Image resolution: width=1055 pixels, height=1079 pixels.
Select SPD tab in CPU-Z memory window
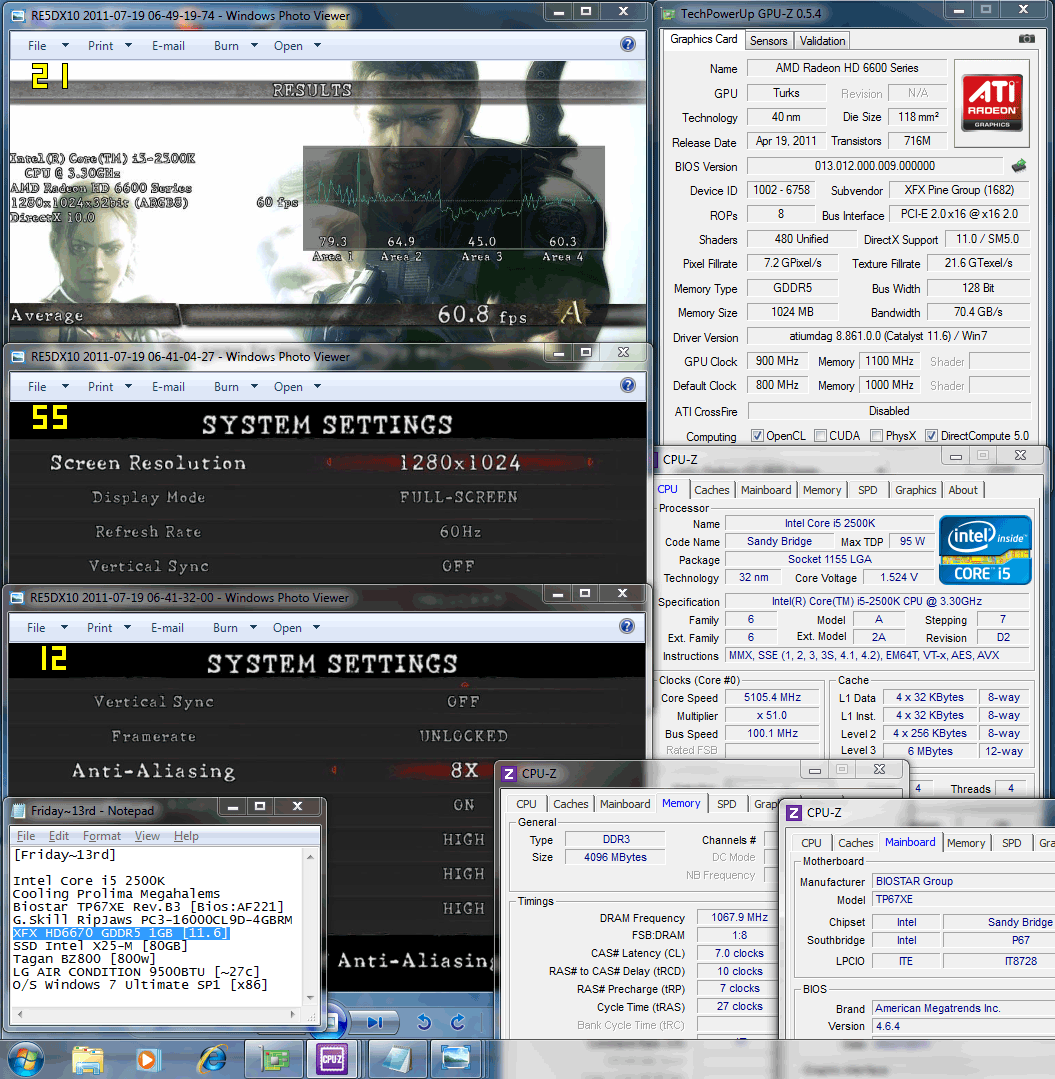tap(726, 804)
